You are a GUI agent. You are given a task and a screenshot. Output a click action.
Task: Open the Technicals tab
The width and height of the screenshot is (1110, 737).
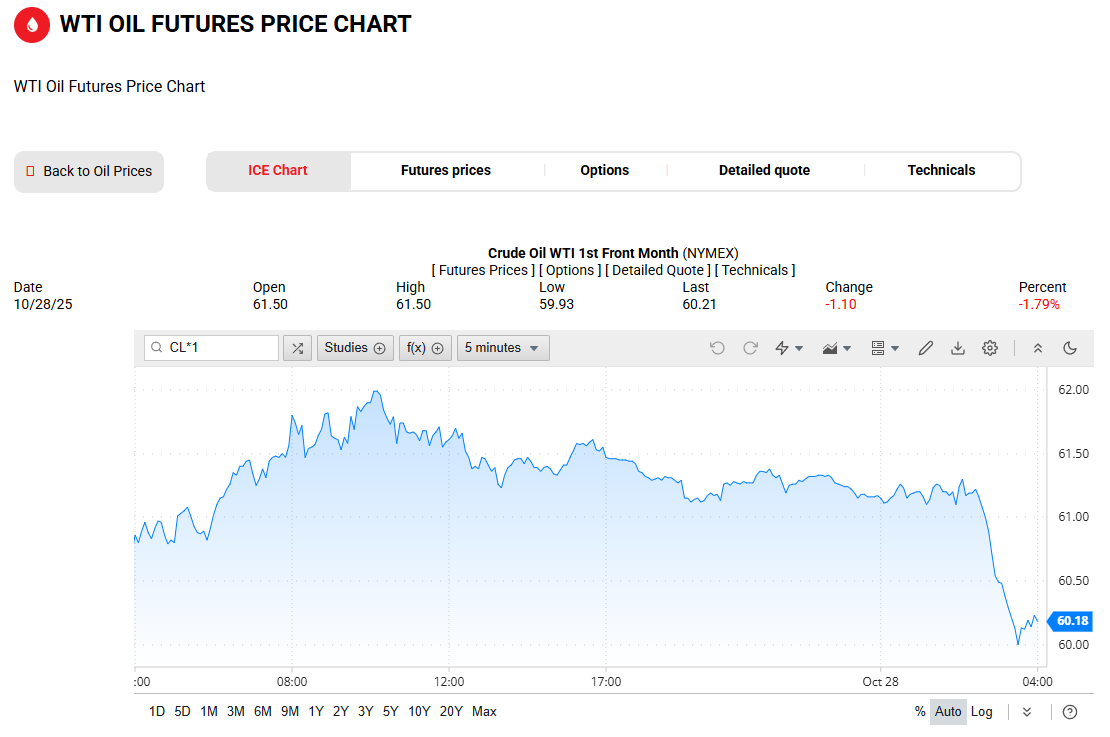point(941,171)
